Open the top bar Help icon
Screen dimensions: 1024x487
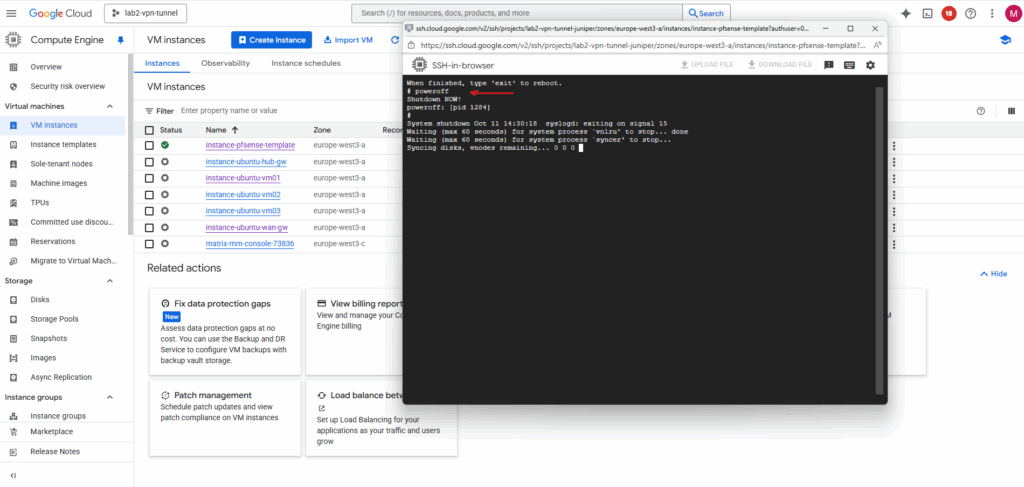(x=970, y=13)
